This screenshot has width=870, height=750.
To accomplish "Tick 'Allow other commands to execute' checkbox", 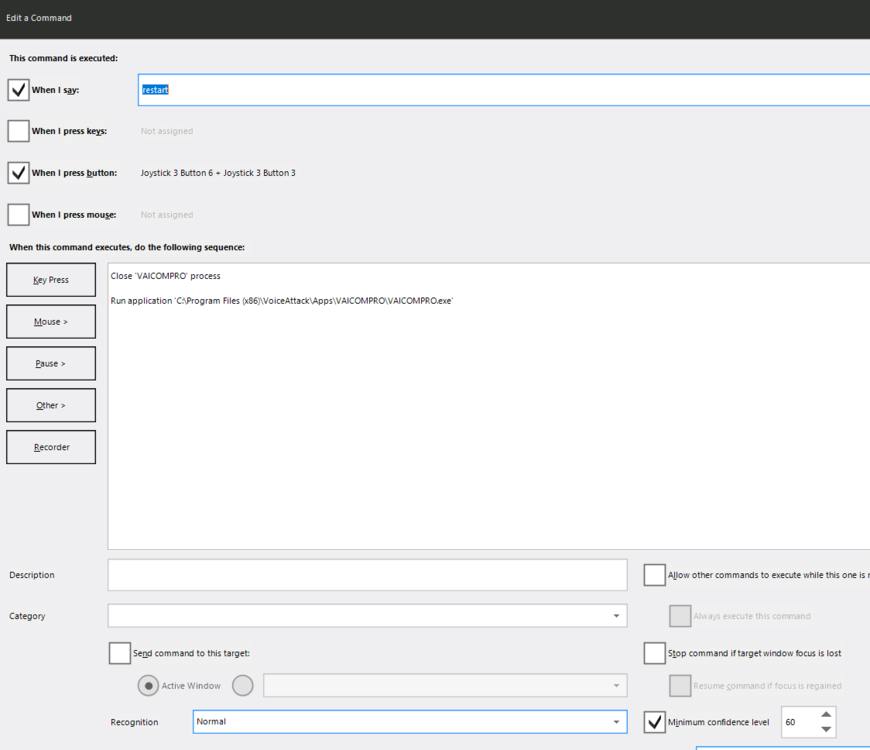I will [x=655, y=575].
